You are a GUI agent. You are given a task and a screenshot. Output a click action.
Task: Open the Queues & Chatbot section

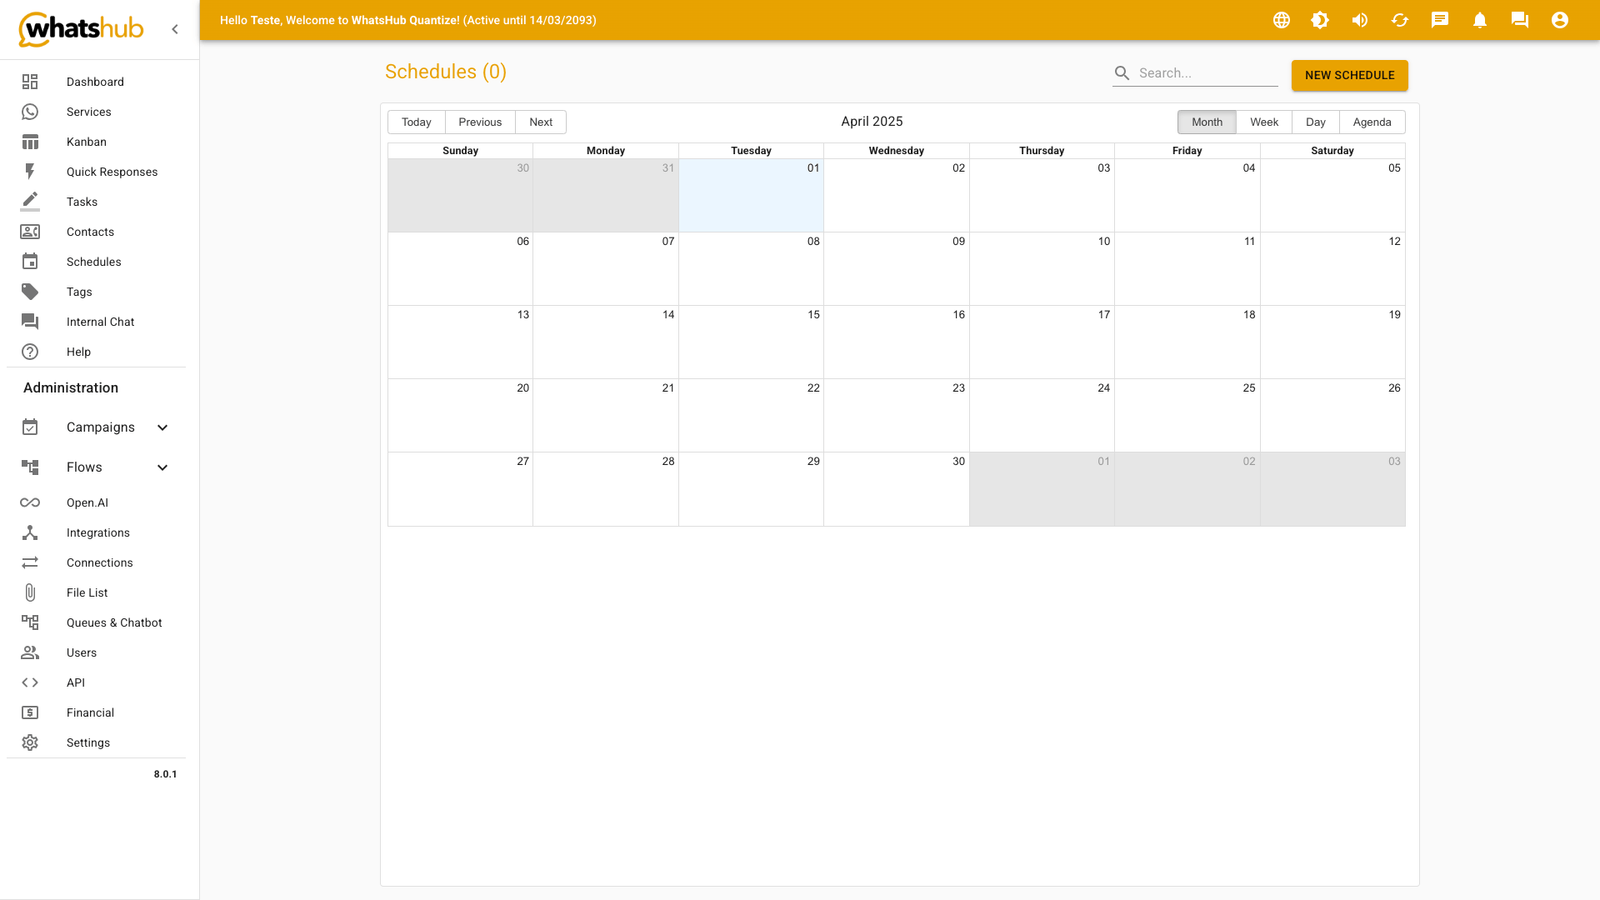(x=114, y=622)
